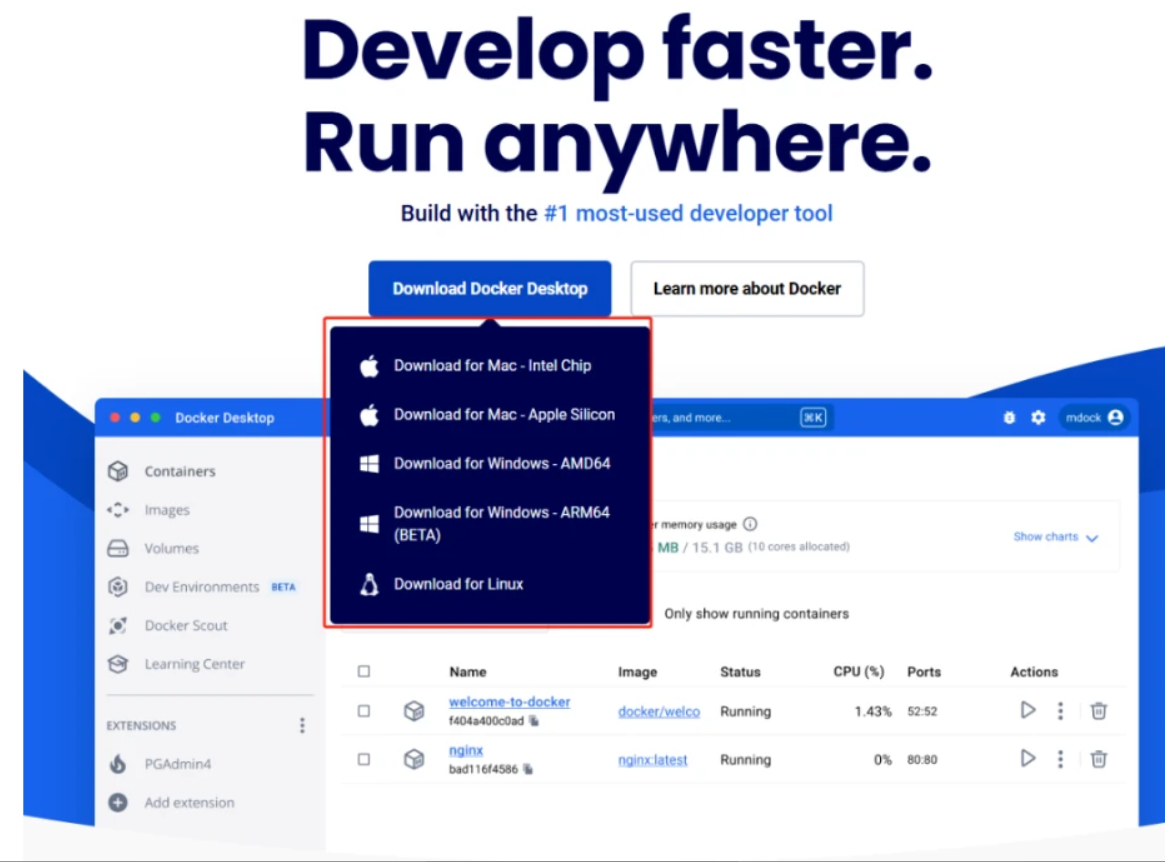This screenshot has height=862, width=1165.
Task: Toggle the select-all containers checkbox
Action: point(363,672)
